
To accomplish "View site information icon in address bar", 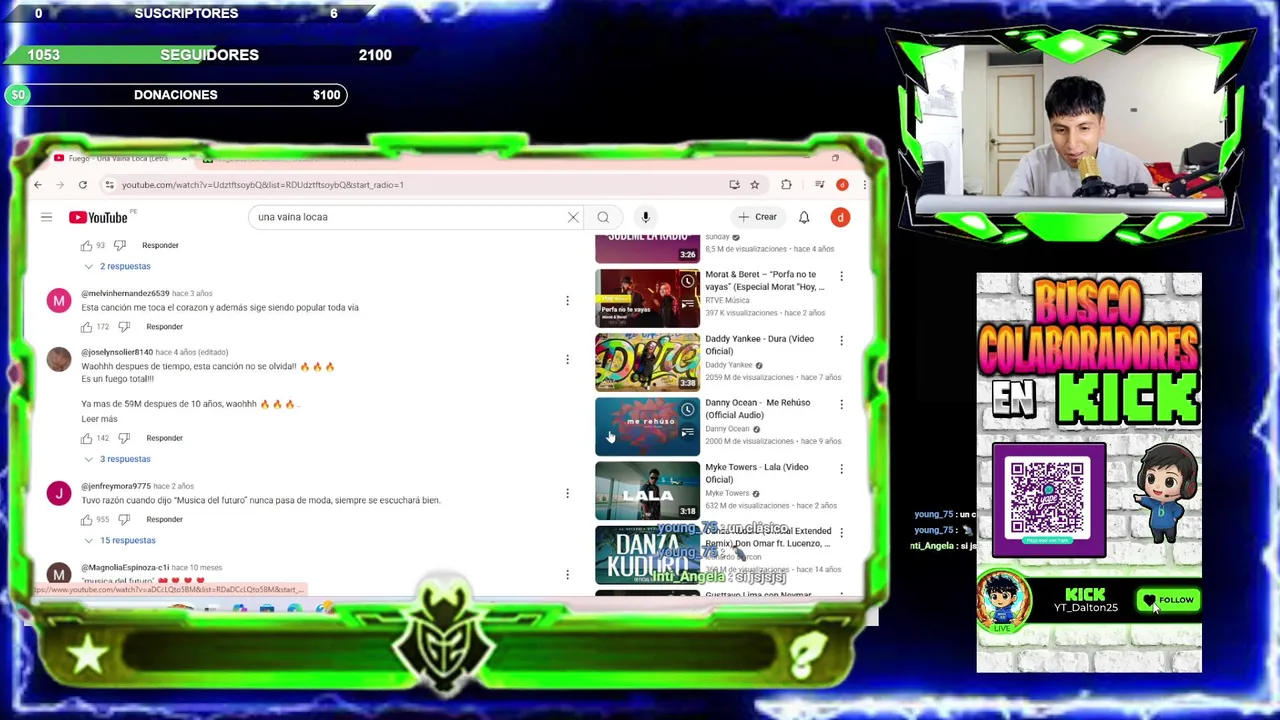I will coord(109,185).
